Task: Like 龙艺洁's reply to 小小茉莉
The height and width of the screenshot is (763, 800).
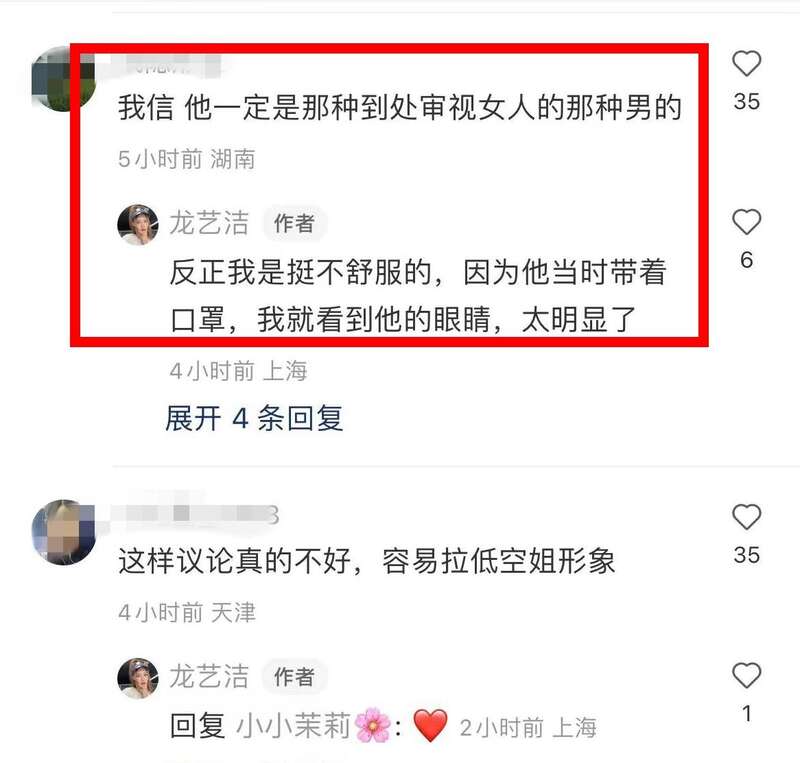Action: (746, 675)
